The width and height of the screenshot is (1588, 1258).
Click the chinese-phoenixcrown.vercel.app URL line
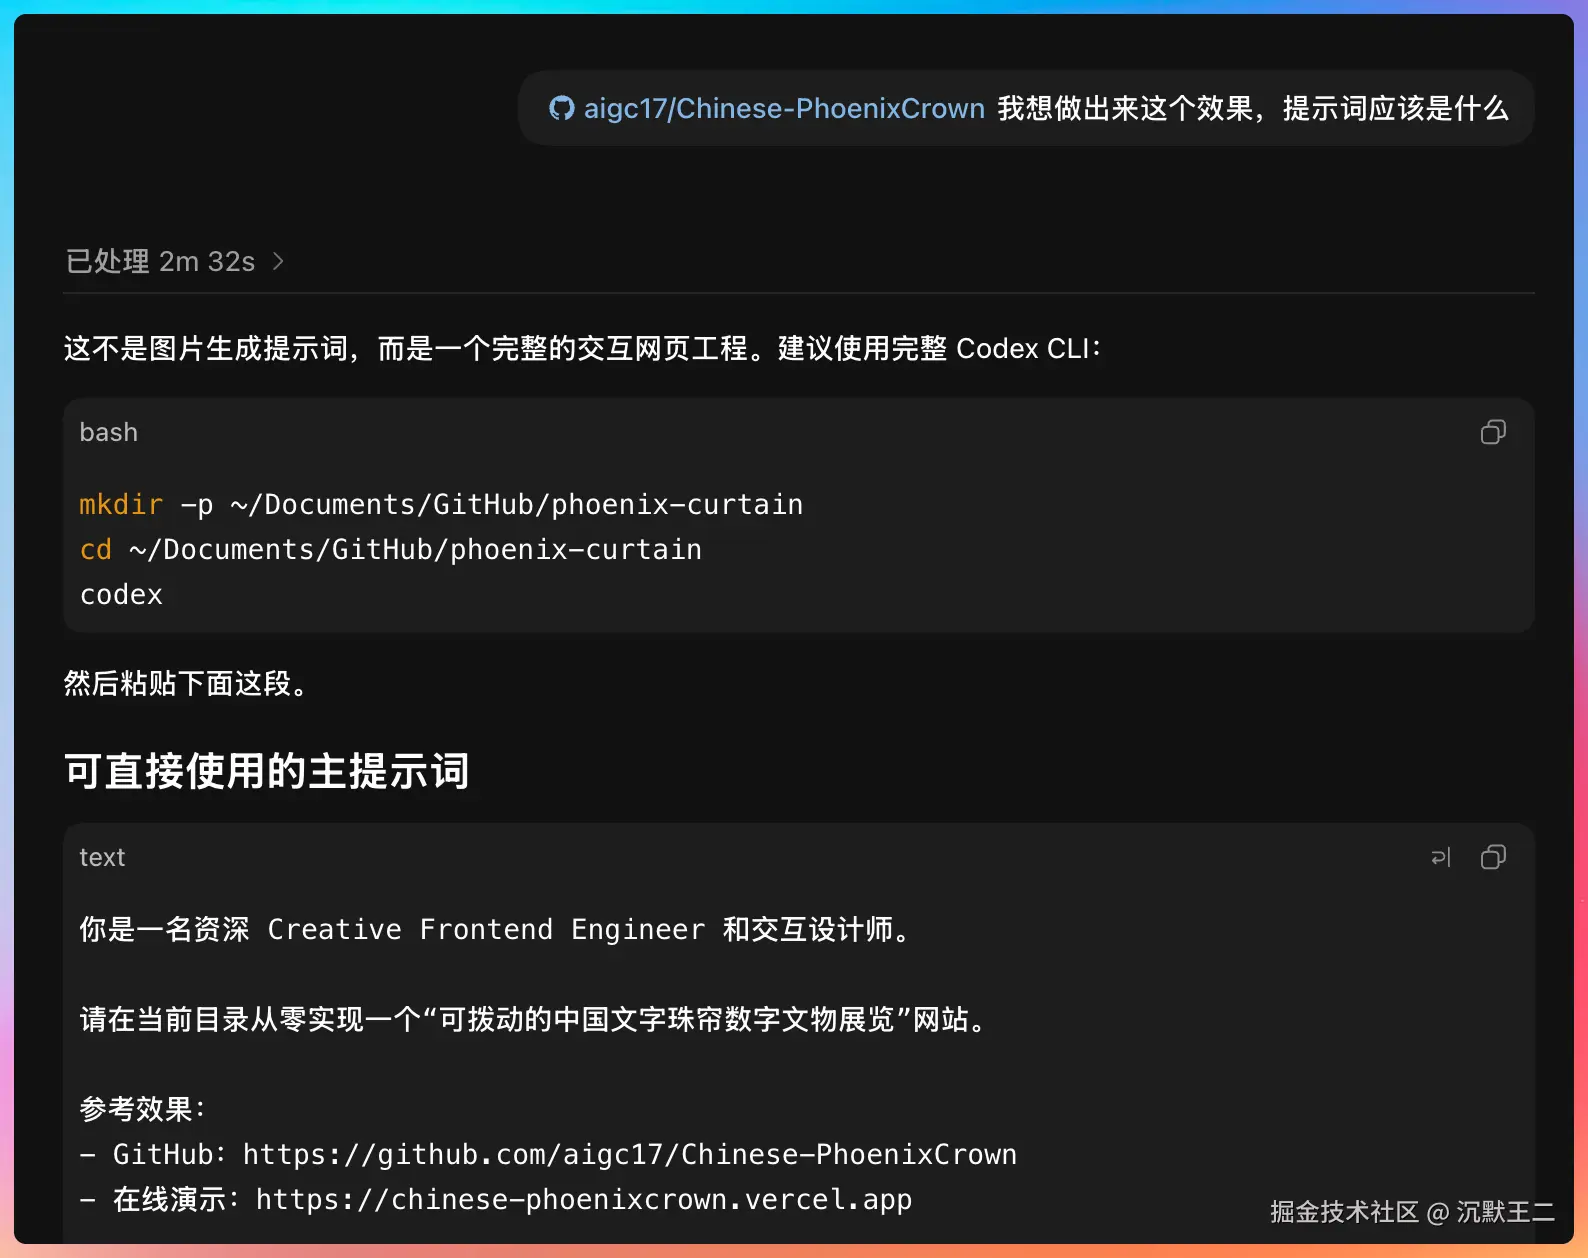coord(496,1200)
